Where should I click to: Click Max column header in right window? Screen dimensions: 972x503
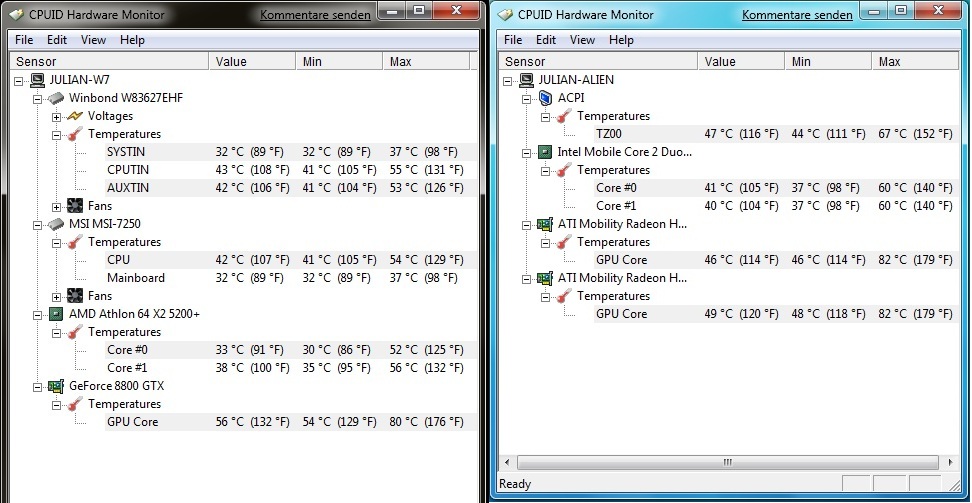click(915, 61)
